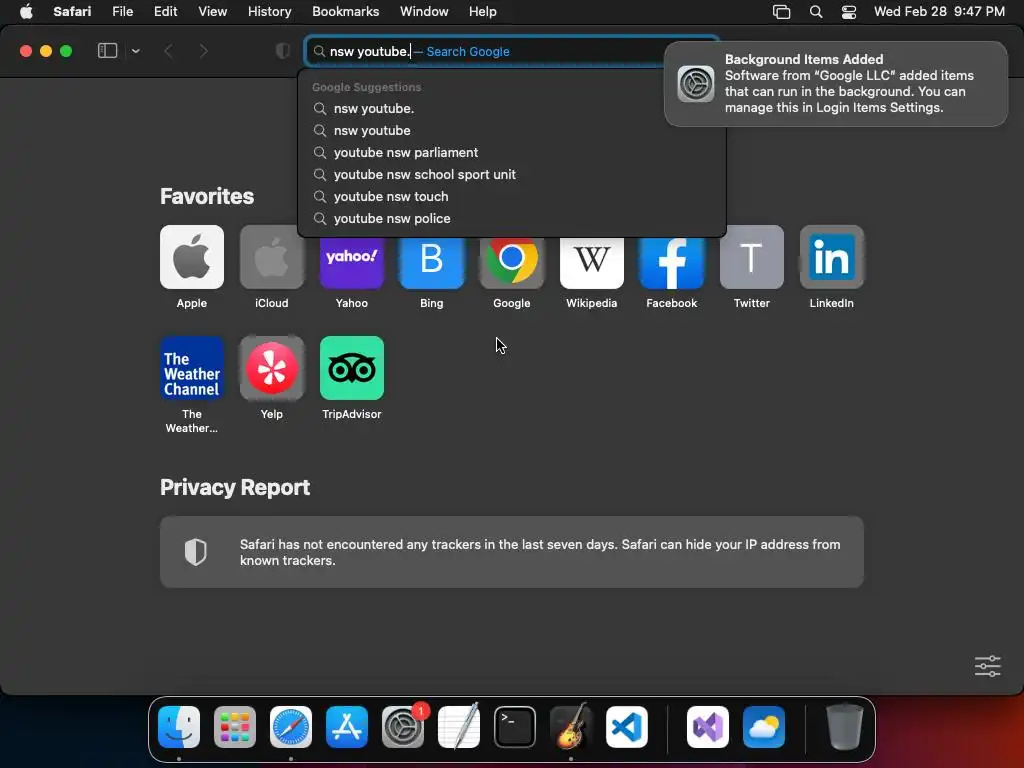
Task: Open Safari from the Dock
Action: (x=291, y=727)
